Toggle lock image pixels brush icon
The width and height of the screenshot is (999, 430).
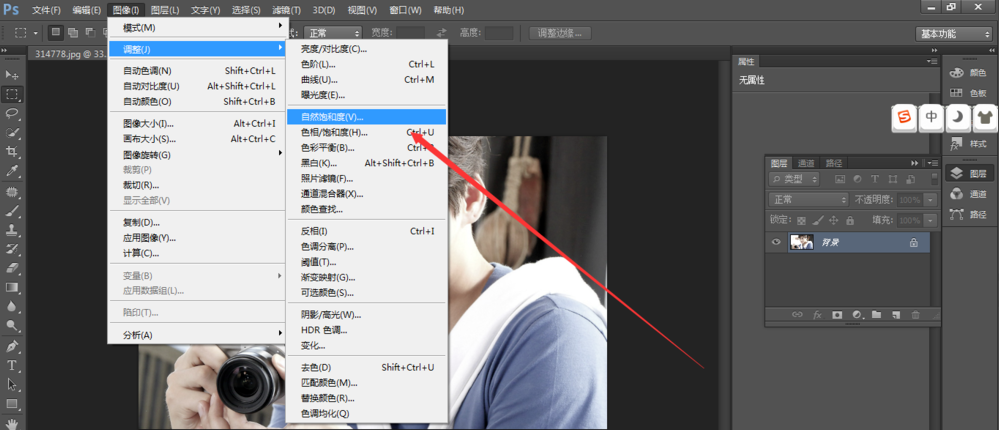click(x=818, y=220)
